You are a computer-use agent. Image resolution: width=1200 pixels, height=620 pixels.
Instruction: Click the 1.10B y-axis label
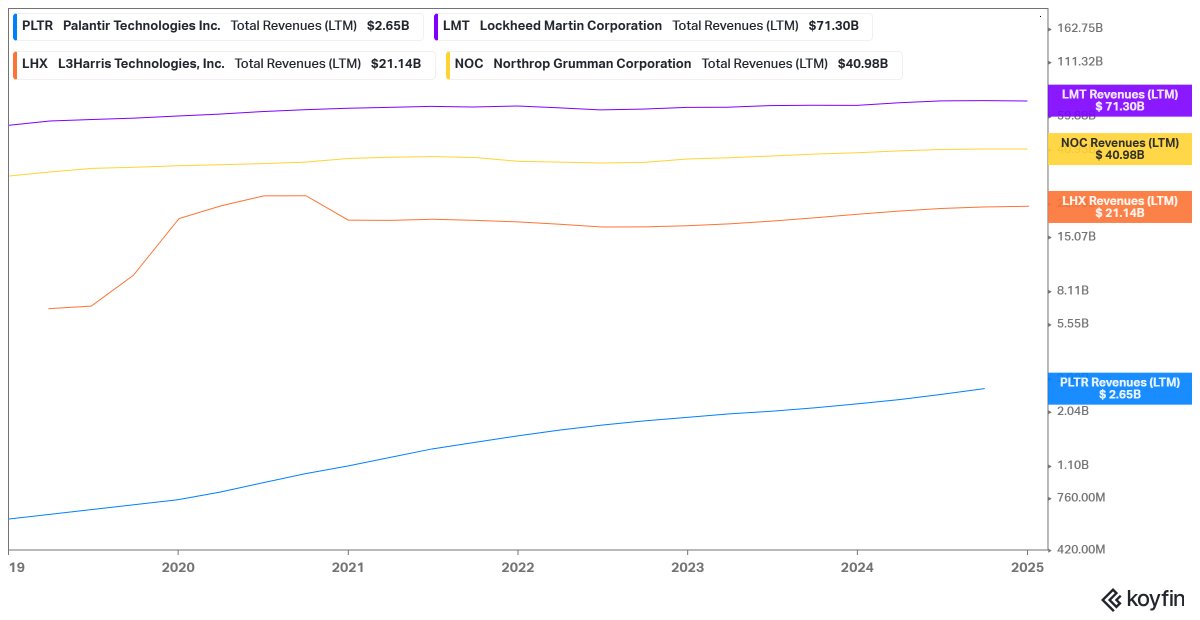[x=1072, y=465]
